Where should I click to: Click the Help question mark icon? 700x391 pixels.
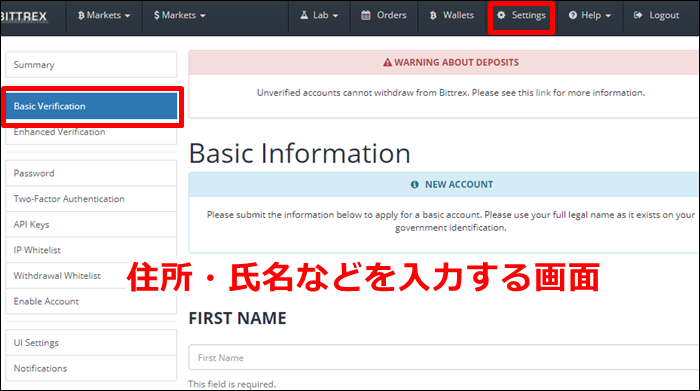(x=573, y=15)
